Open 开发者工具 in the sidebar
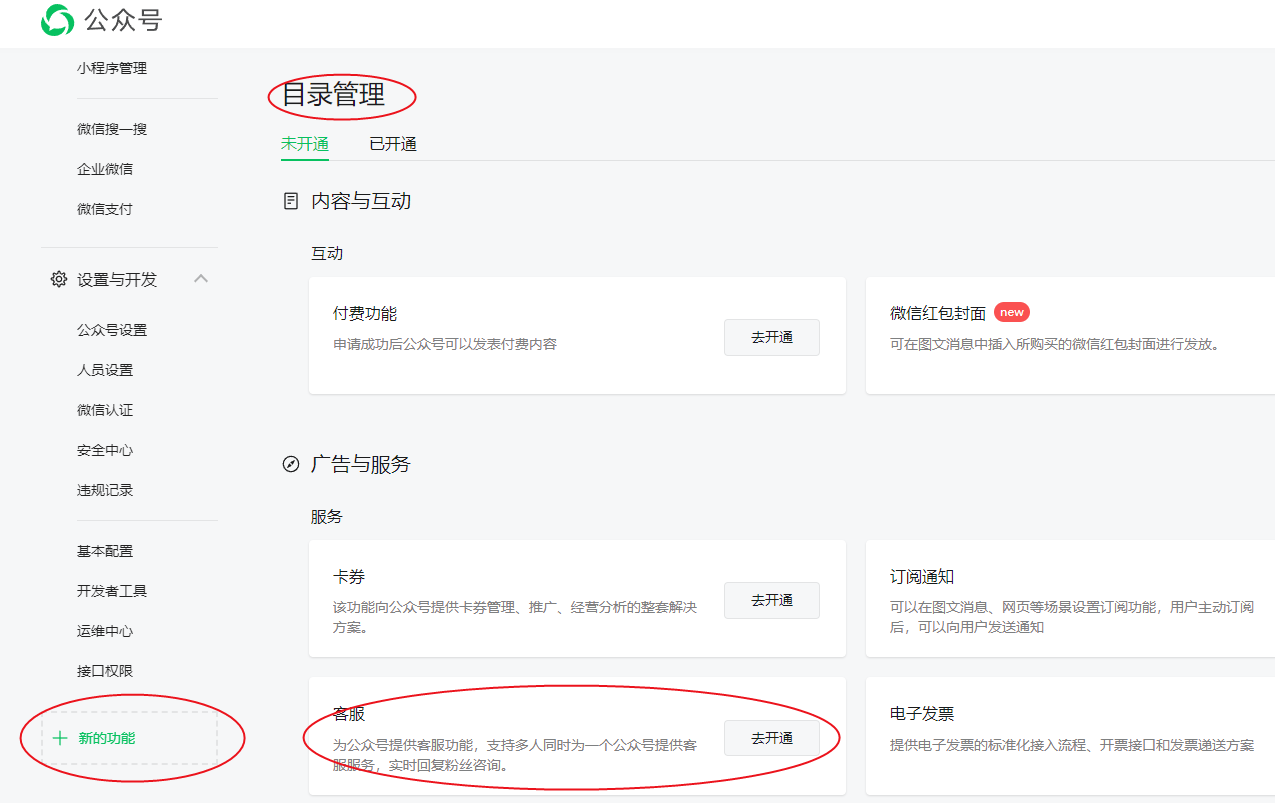The height and width of the screenshot is (803, 1275). [x=112, y=591]
